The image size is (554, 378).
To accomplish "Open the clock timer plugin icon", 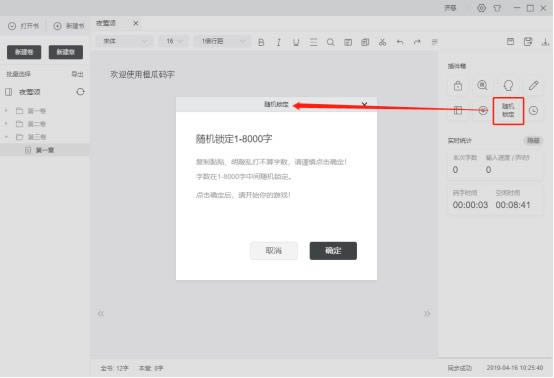I will 534,111.
